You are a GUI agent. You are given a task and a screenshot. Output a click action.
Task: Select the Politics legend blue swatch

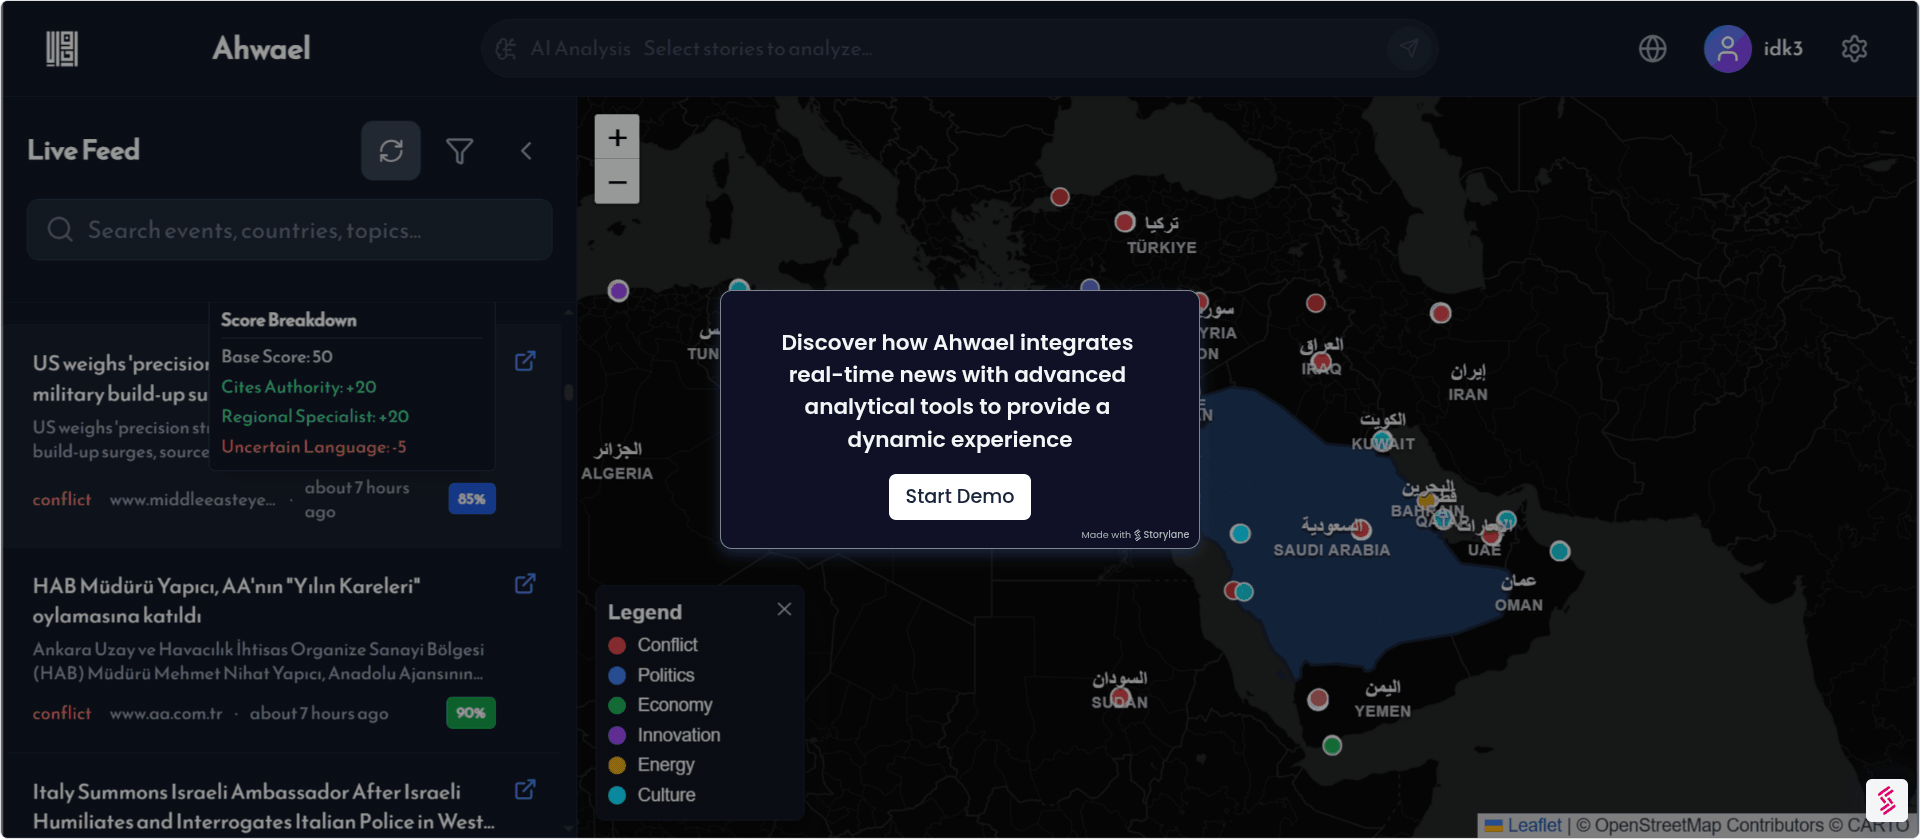coord(617,676)
